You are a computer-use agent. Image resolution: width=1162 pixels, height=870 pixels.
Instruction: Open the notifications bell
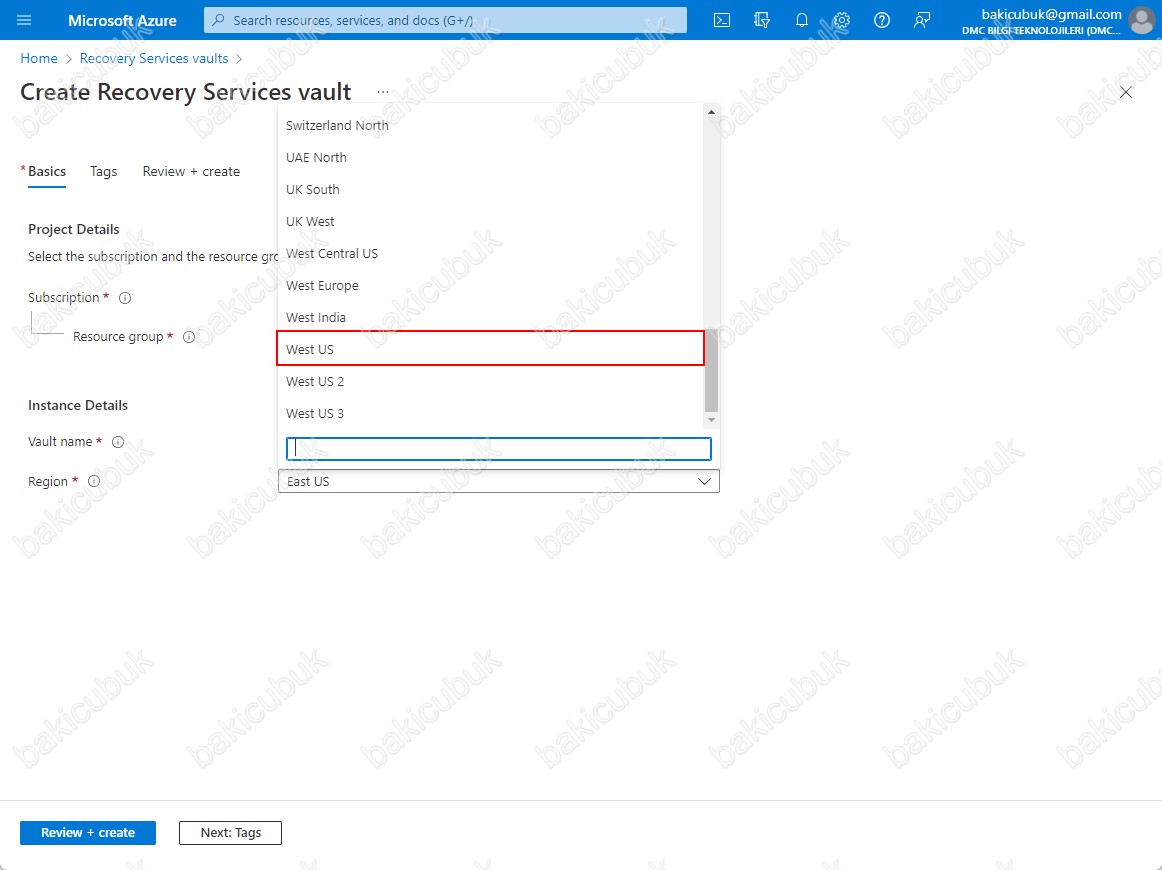(x=802, y=20)
